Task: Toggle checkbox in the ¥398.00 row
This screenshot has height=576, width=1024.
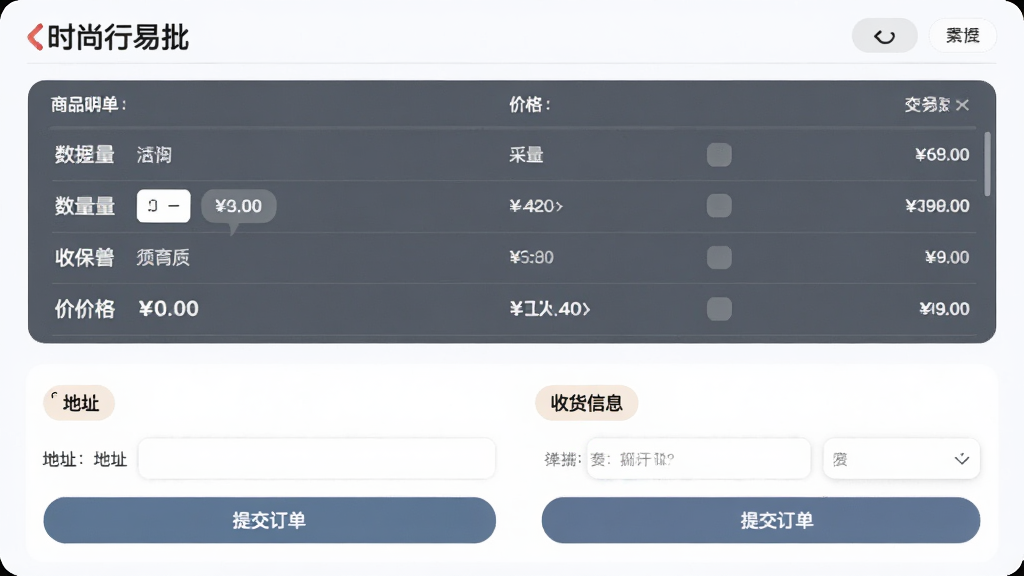Action: click(x=719, y=206)
